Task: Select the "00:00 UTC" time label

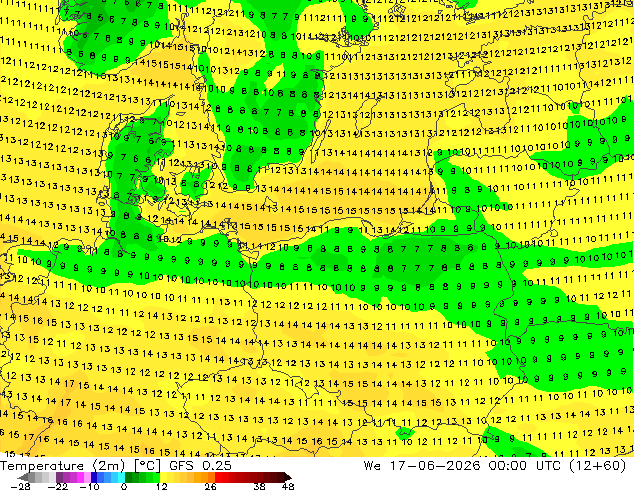Action: click(526, 466)
